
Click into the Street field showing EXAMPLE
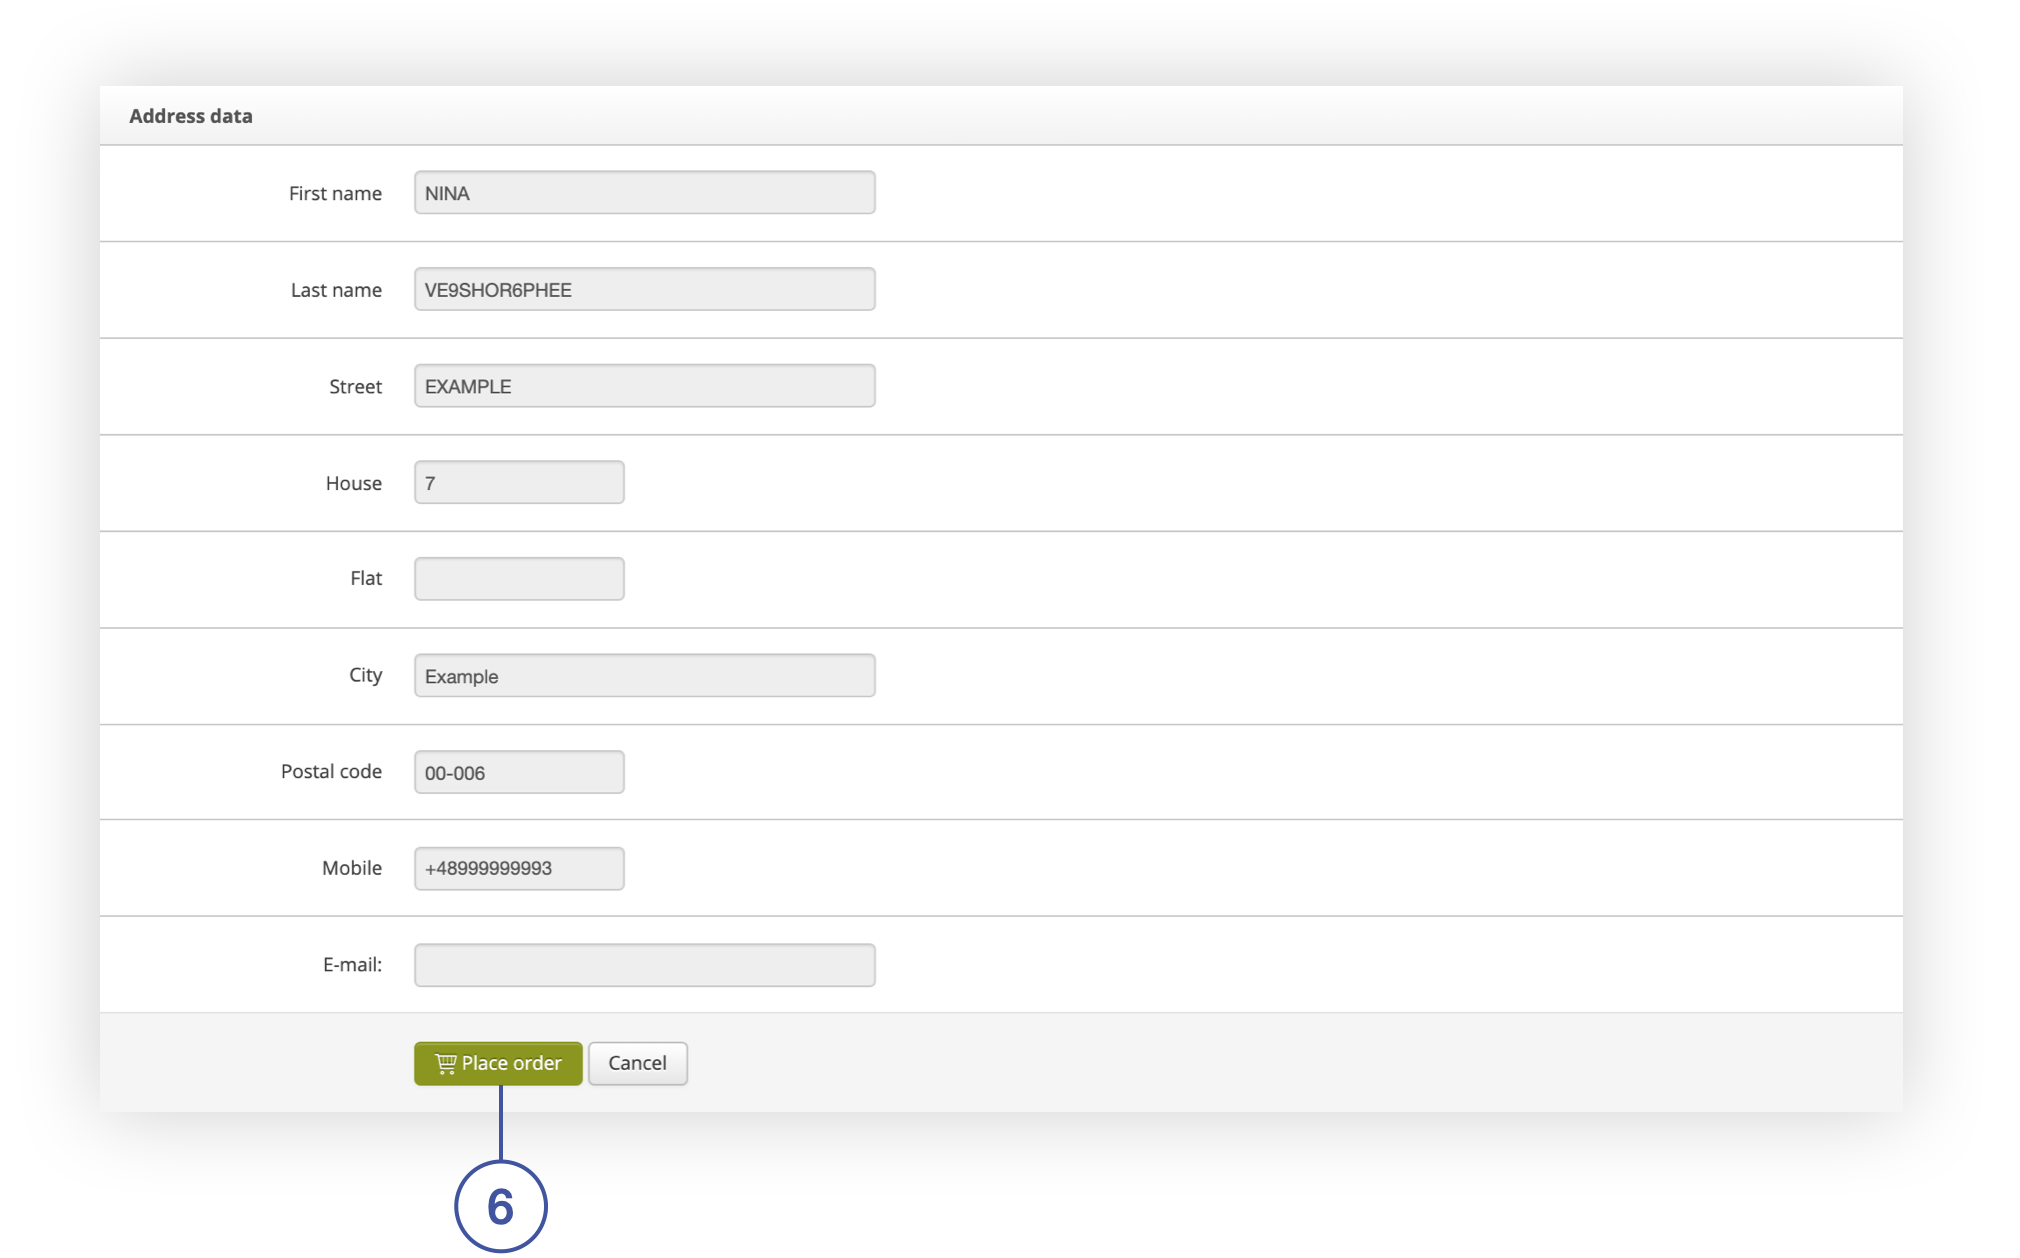pyautogui.click(x=645, y=386)
